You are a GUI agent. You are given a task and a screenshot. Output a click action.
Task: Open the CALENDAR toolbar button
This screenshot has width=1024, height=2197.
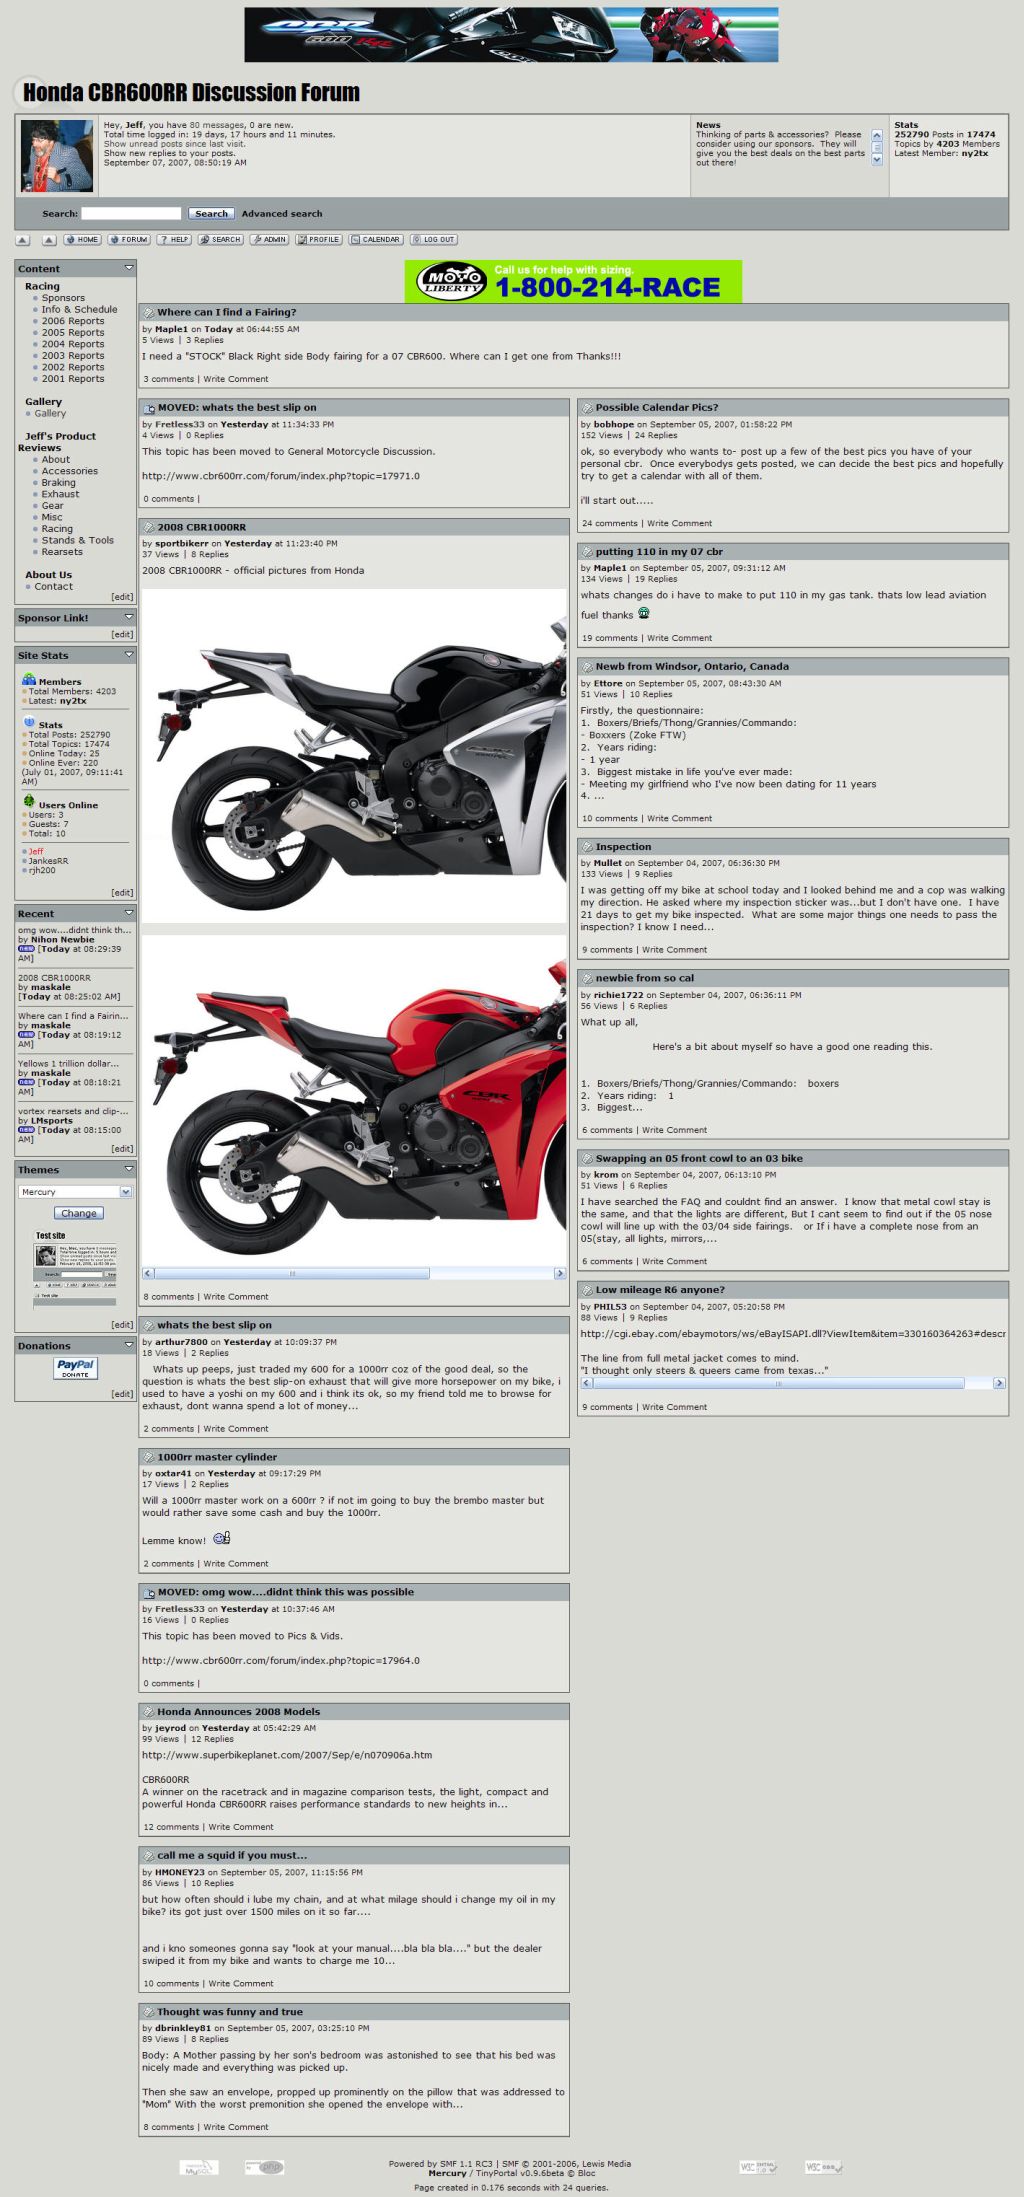(x=376, y=240)
